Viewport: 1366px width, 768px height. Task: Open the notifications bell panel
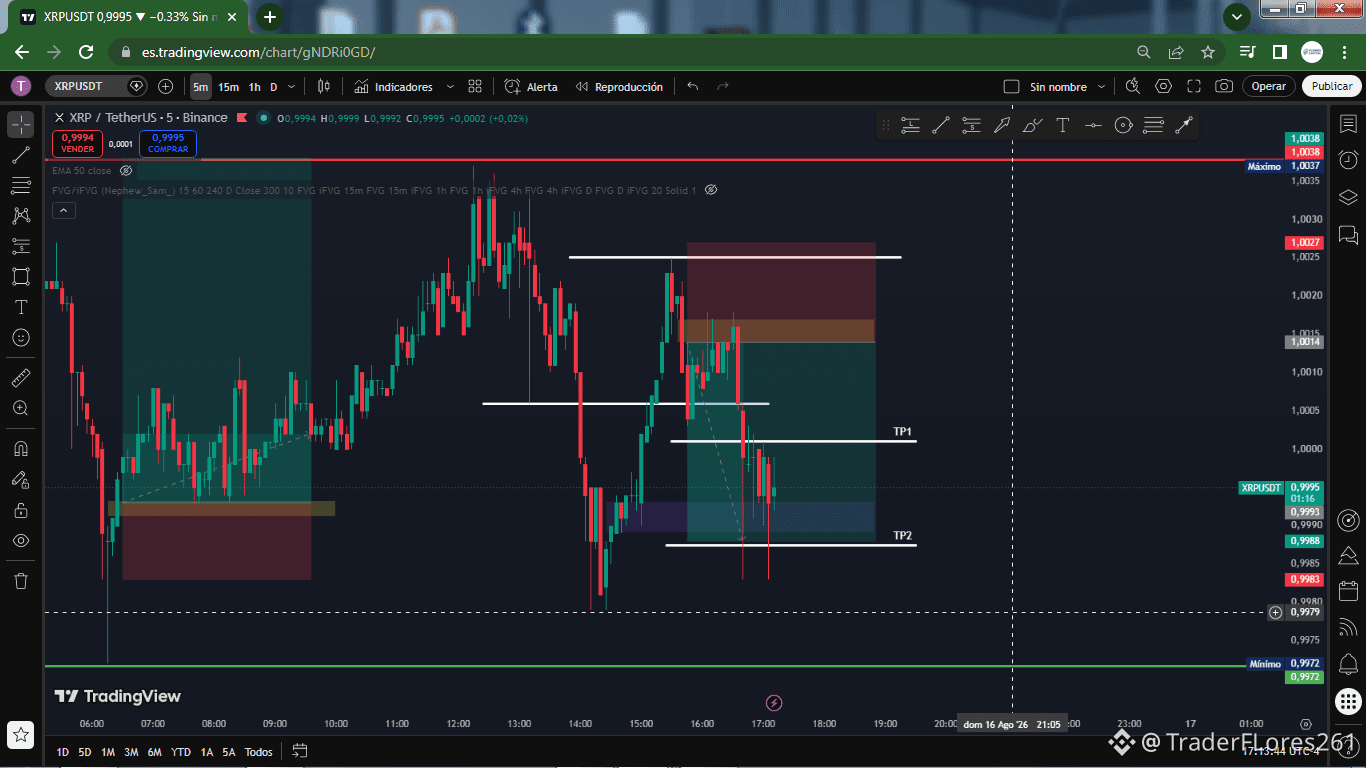click(1348, 664)
